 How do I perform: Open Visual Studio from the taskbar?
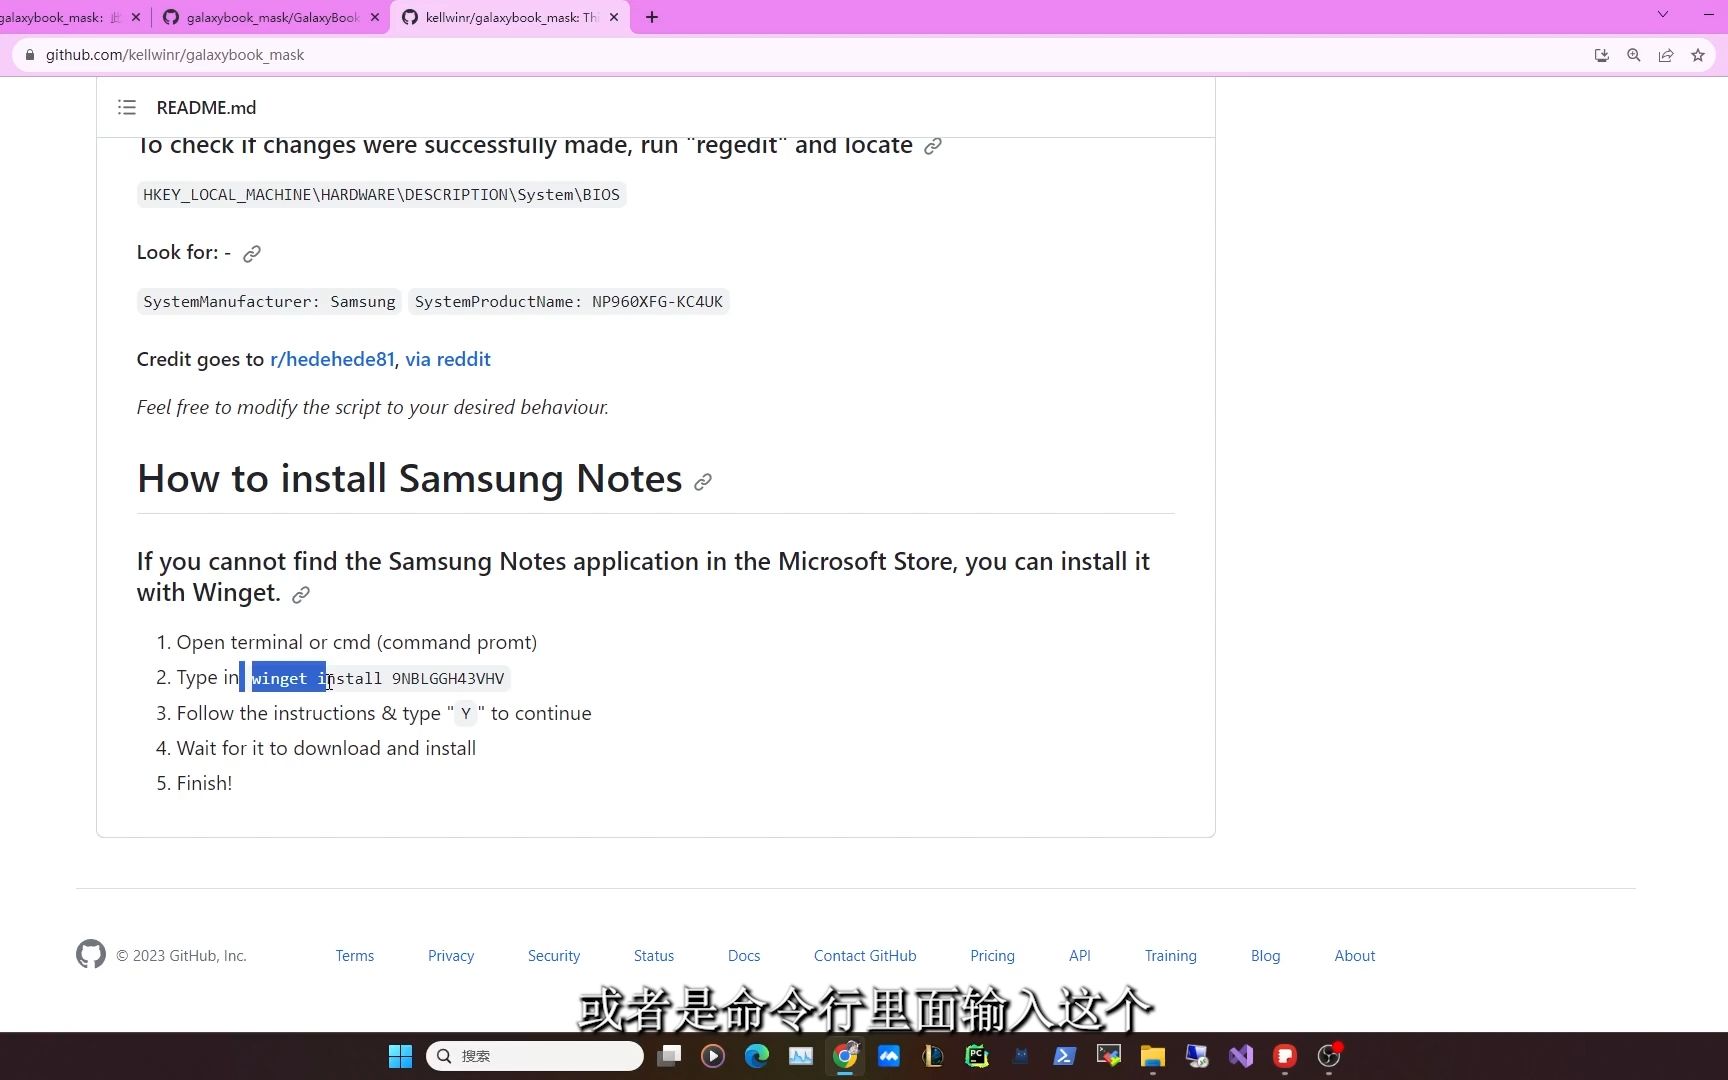(1241, 1056)
